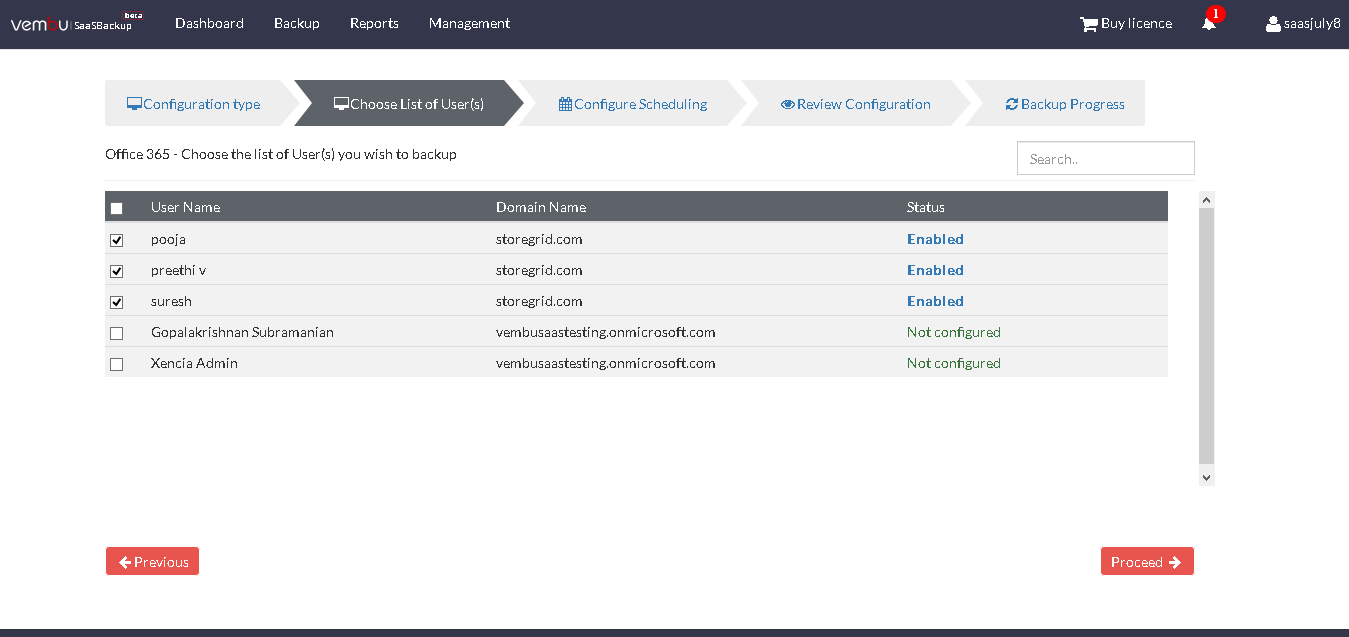1349x637 pixels.
Task: Click domain storegrid.com in pooja row
Action: pos(539,239)
